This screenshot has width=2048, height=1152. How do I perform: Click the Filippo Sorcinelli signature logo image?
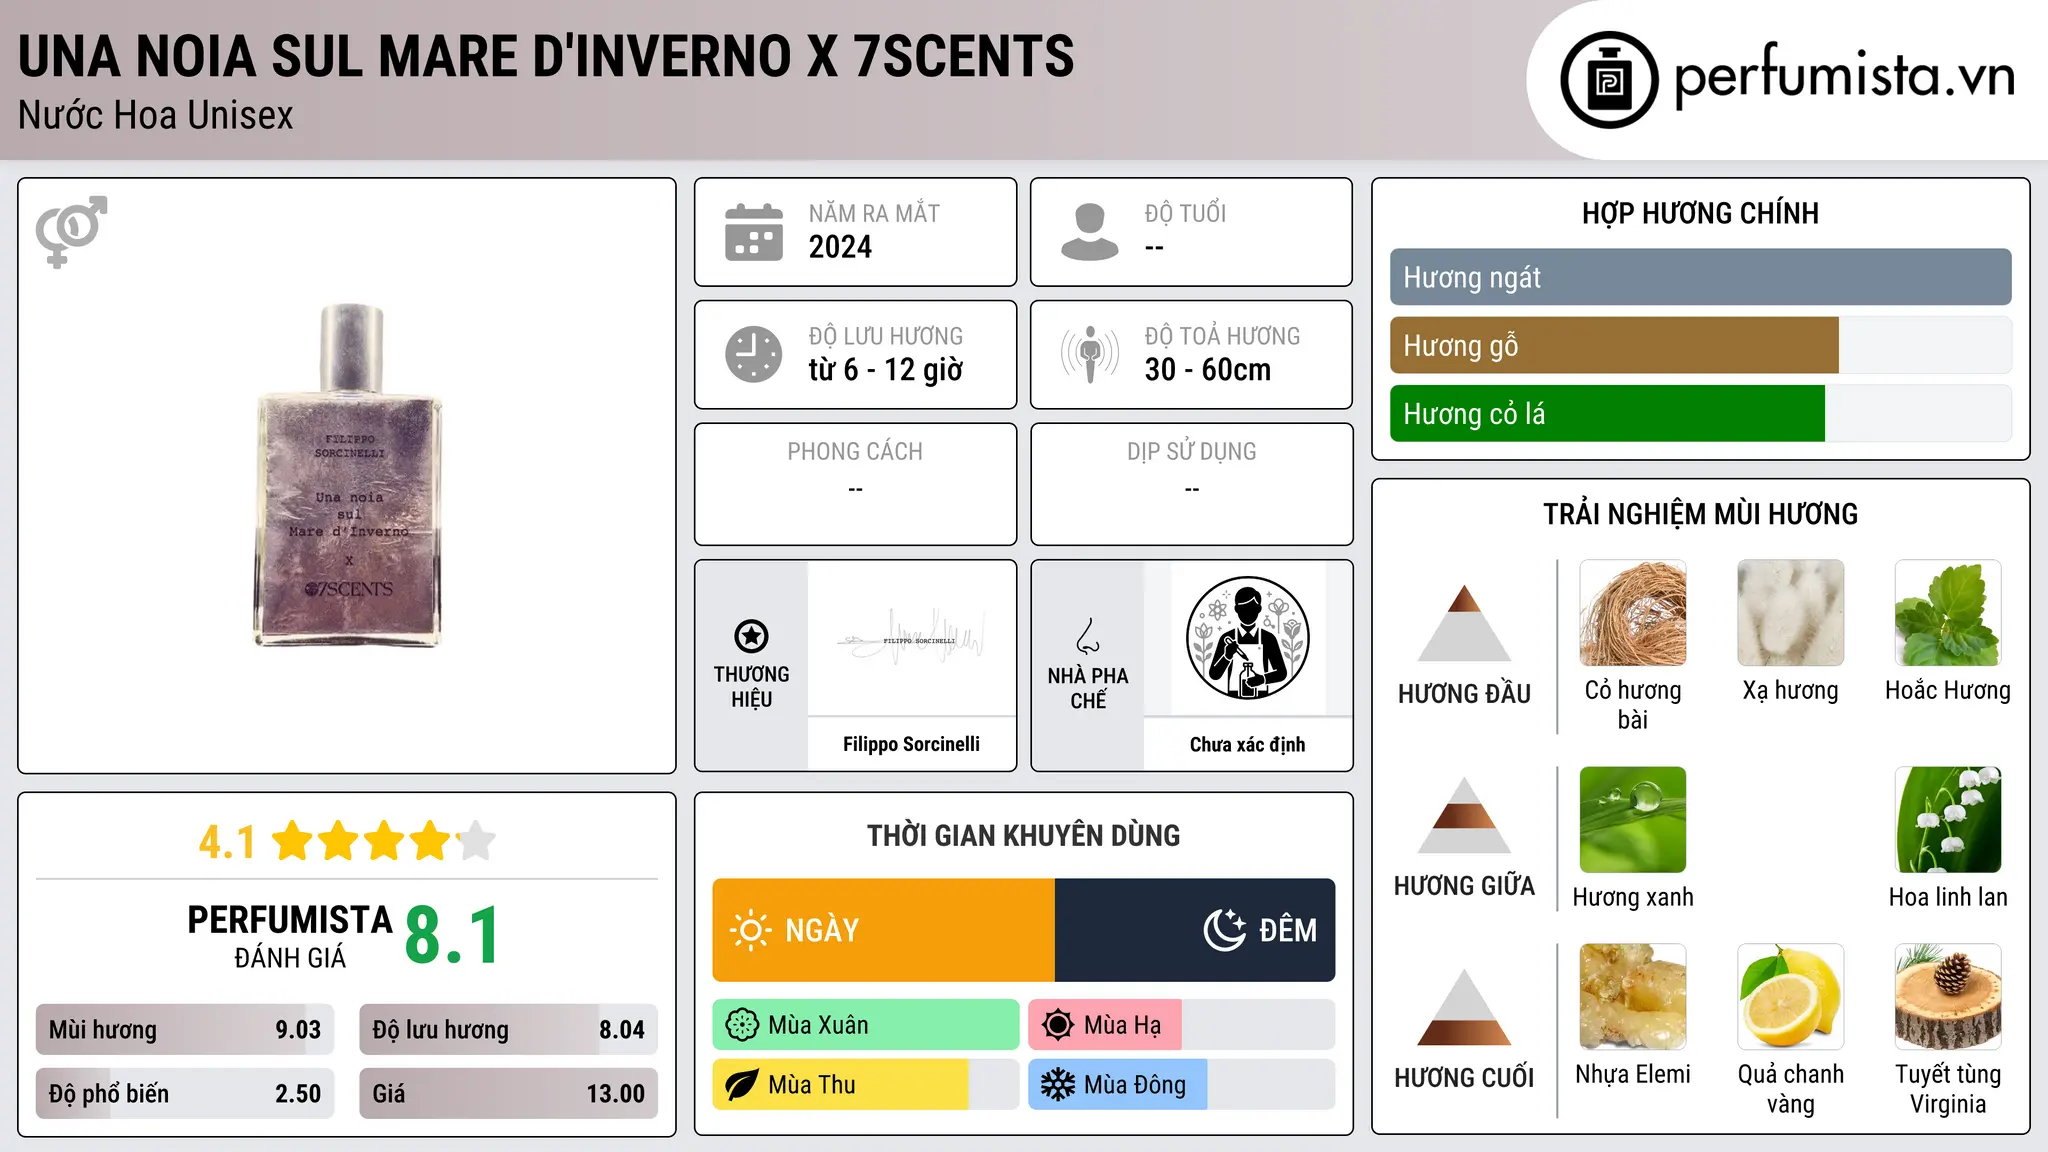[911, 638]
